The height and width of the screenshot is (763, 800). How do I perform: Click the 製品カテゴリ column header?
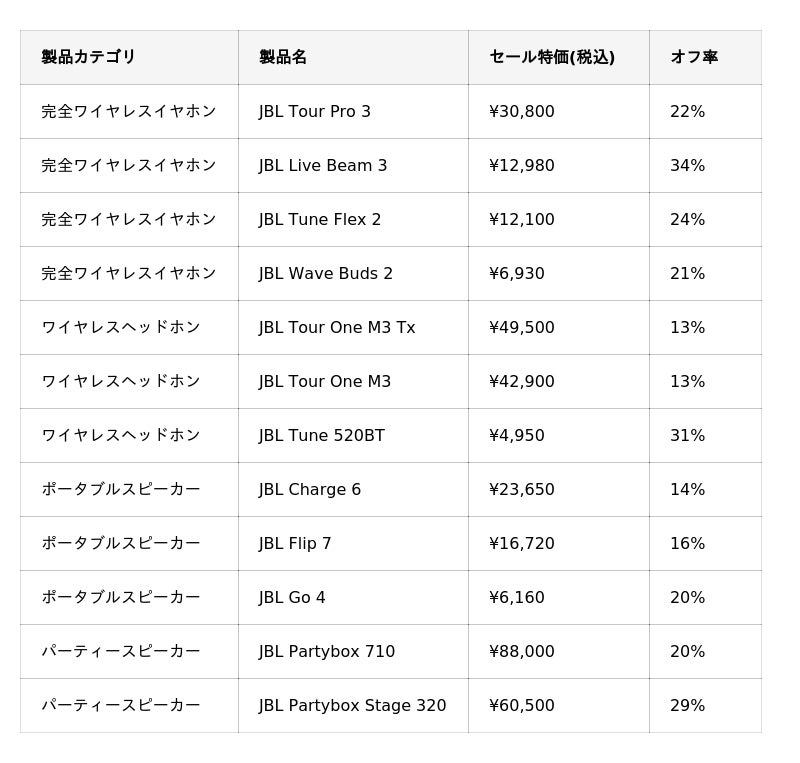pyautogui.click(x=88, y=58)
